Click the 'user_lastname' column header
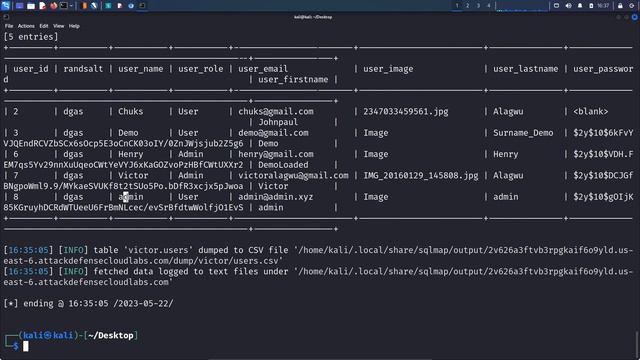 [x=525, y=69]
